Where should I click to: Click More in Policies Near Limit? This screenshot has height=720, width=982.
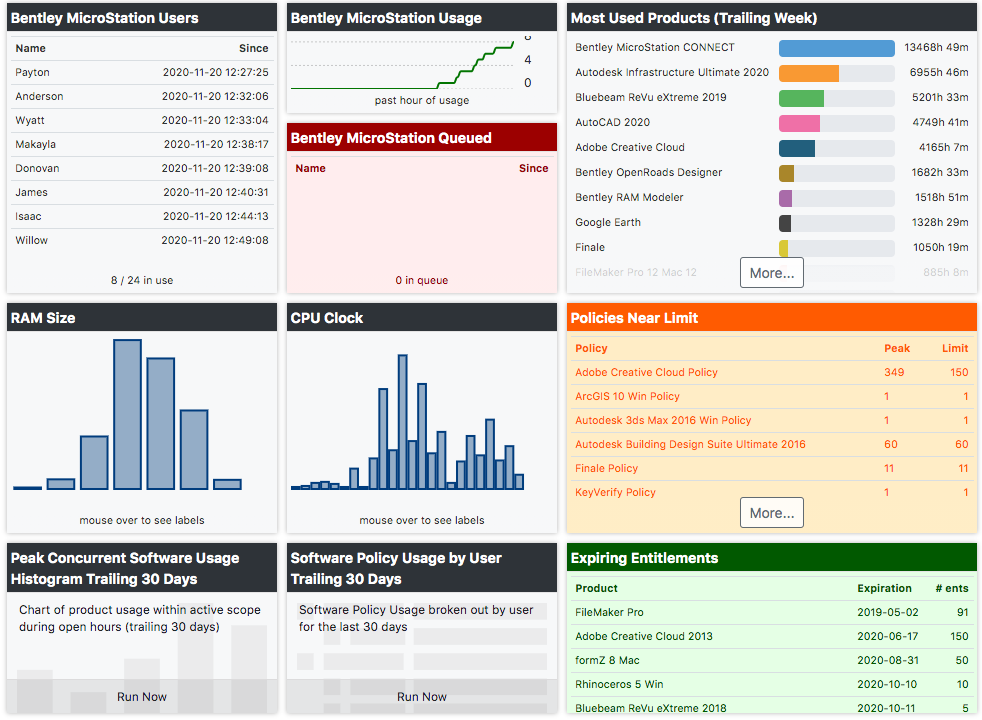point(772,513)
